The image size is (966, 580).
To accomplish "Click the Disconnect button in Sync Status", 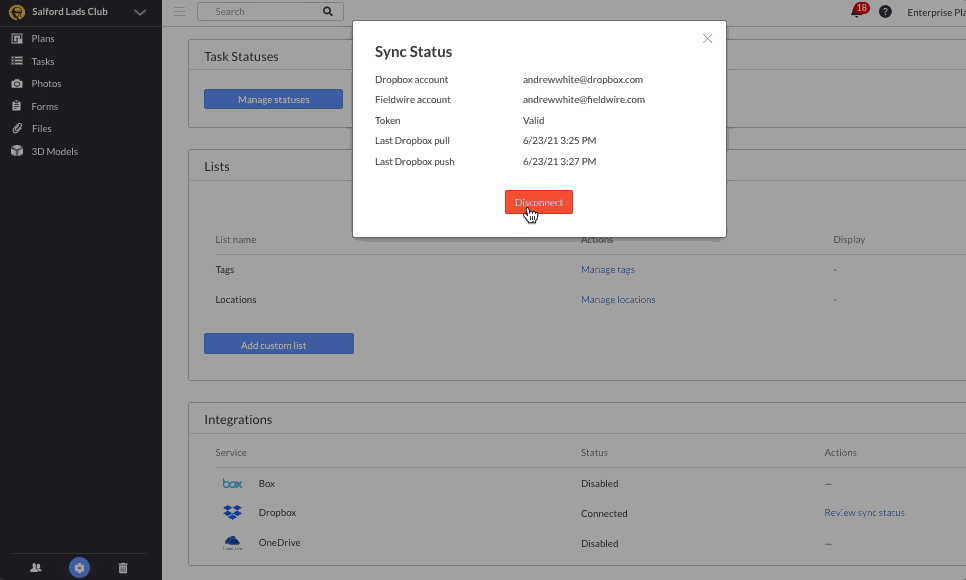I will [538, 201].
